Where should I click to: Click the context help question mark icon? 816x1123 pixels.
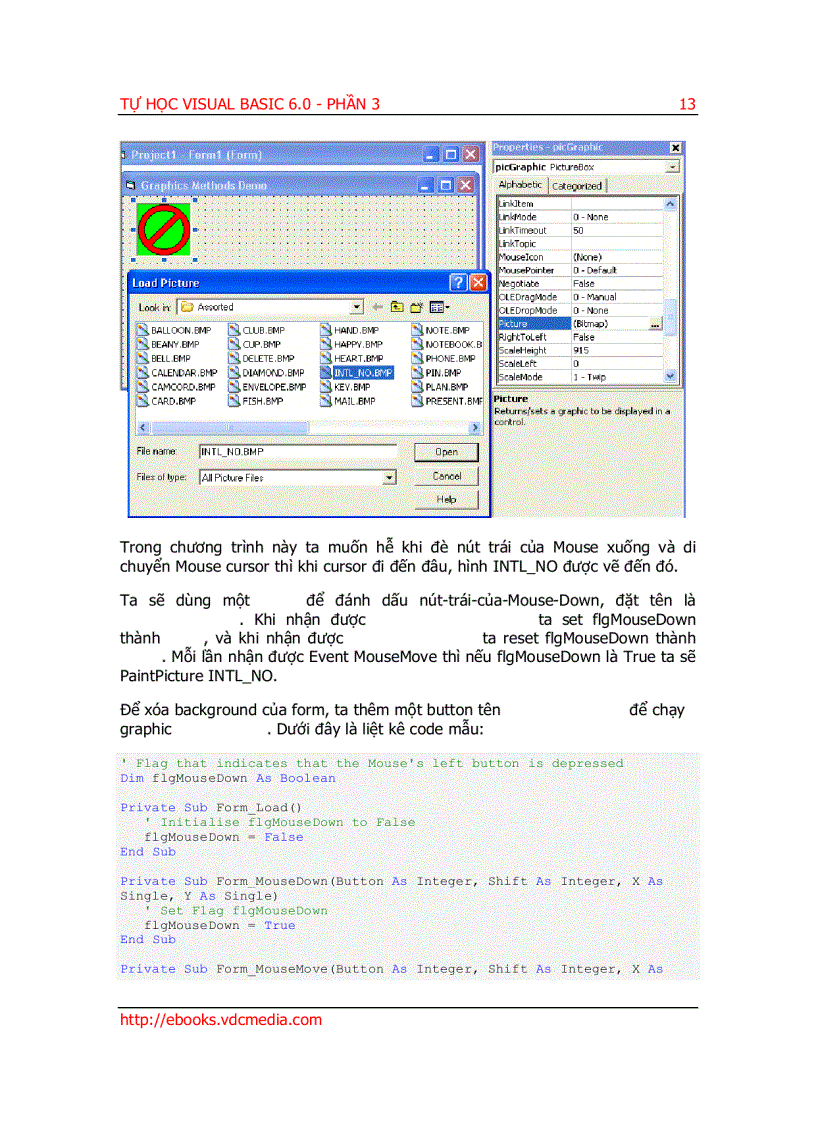[458, 283]
